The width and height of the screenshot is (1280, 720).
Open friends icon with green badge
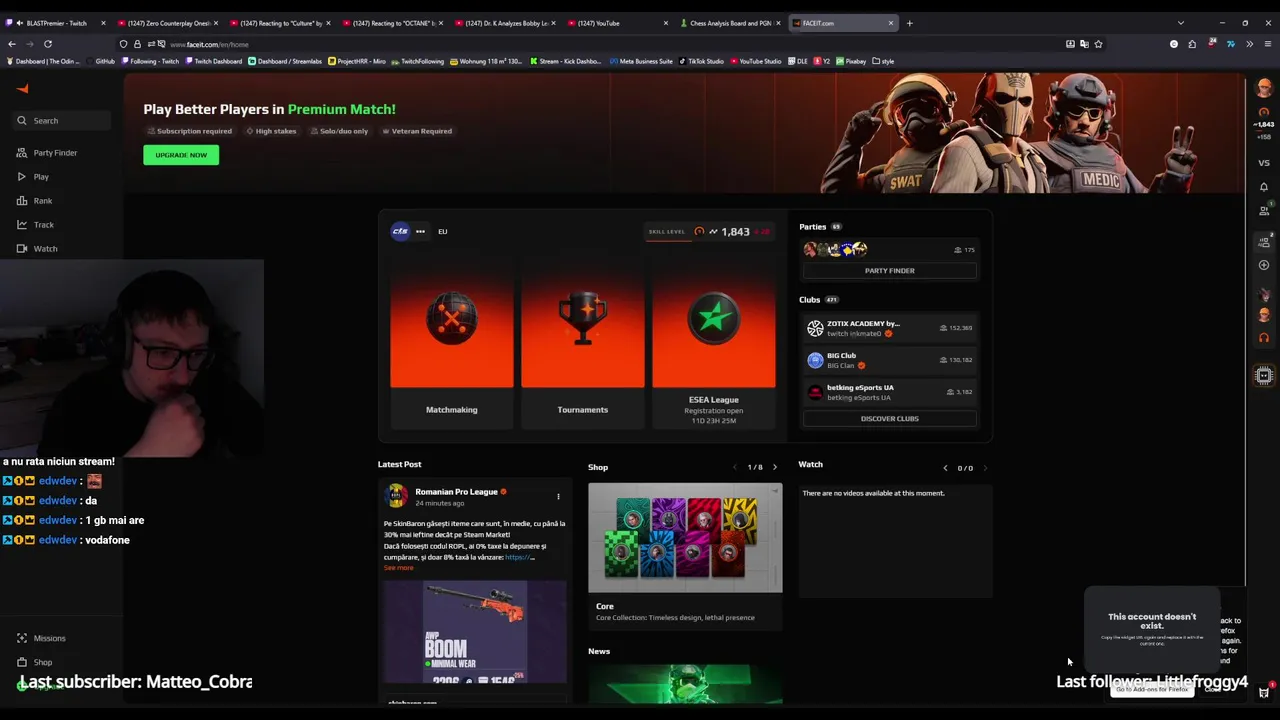pyautogui.click(x=1265, y=210)
